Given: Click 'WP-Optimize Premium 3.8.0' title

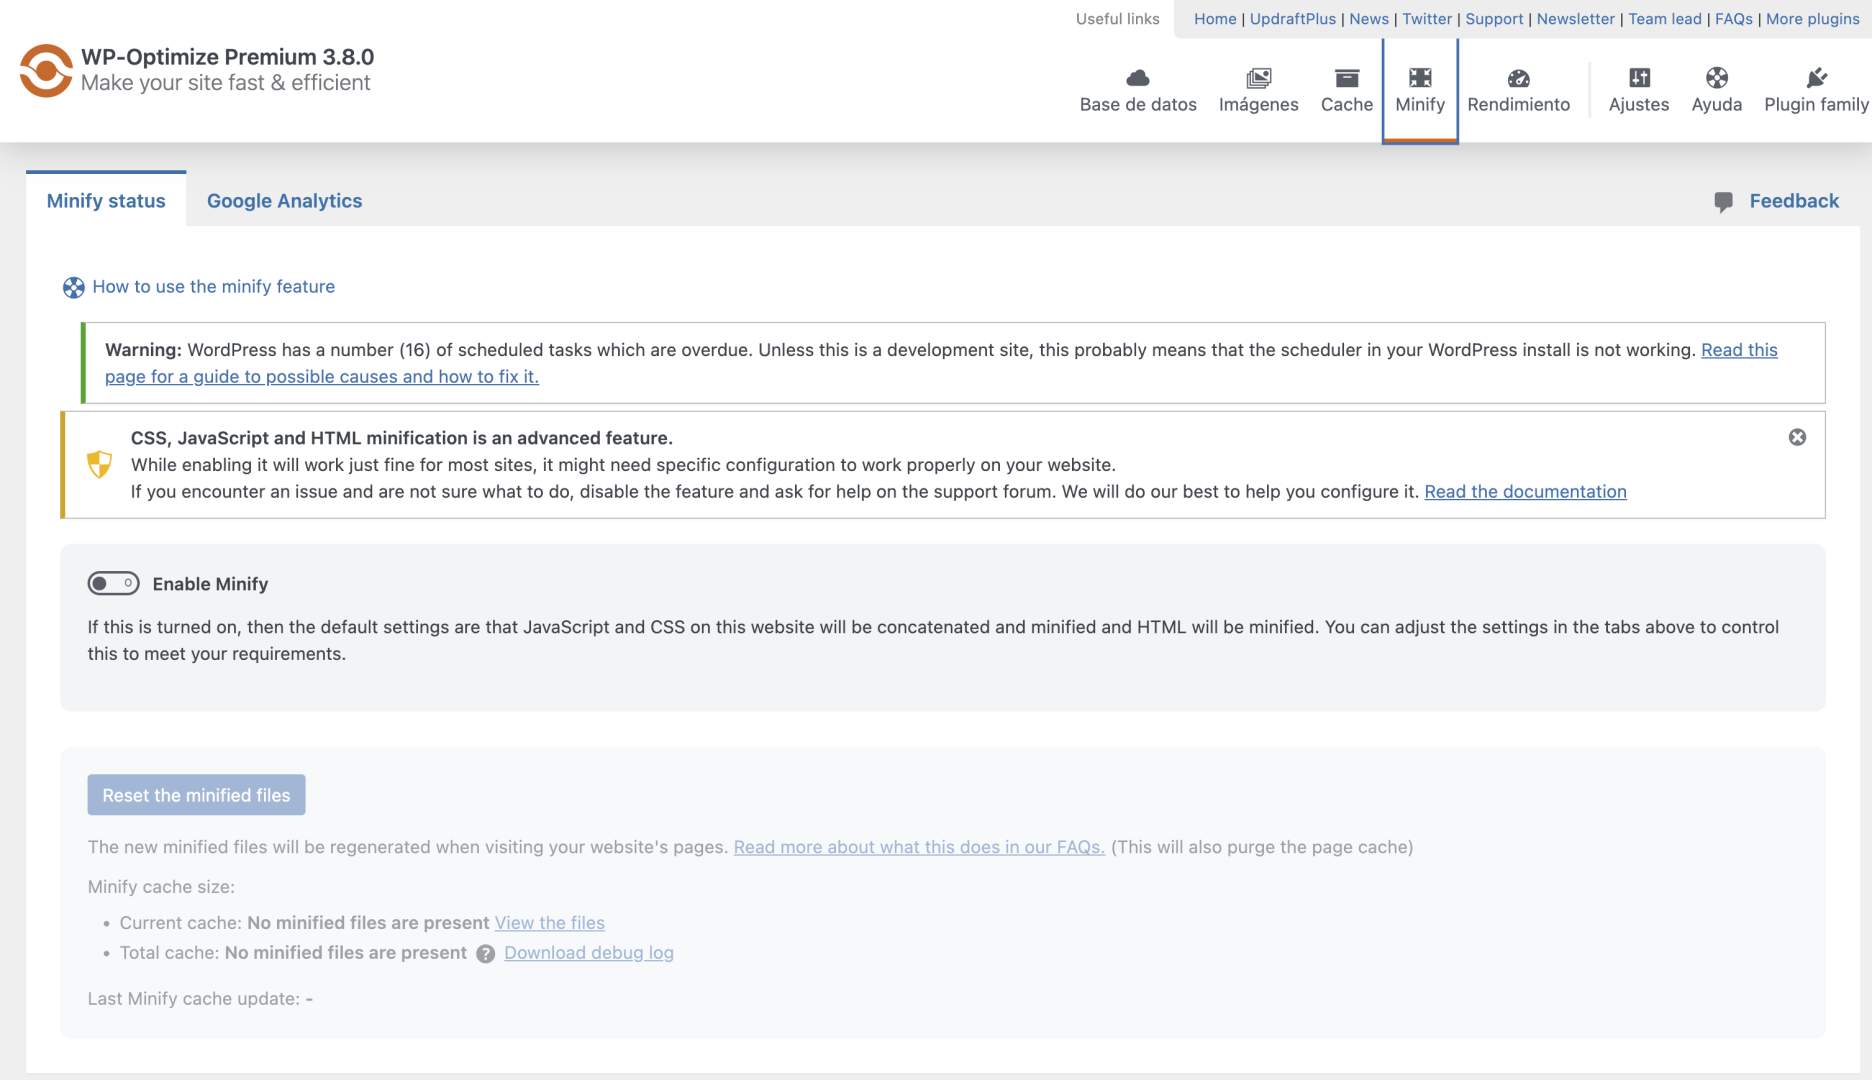Looking at the screenshot, I should coord(227,56).
